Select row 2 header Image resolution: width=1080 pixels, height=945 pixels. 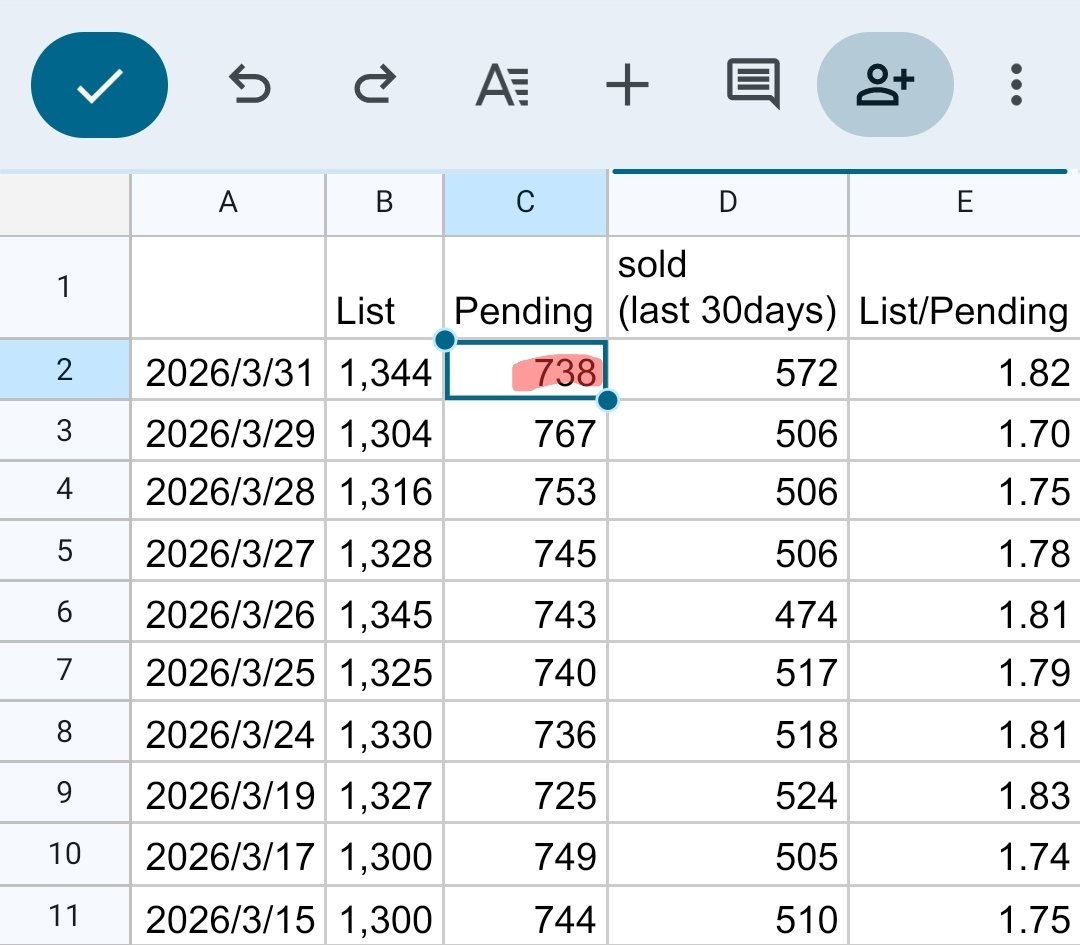pos(65,369)
